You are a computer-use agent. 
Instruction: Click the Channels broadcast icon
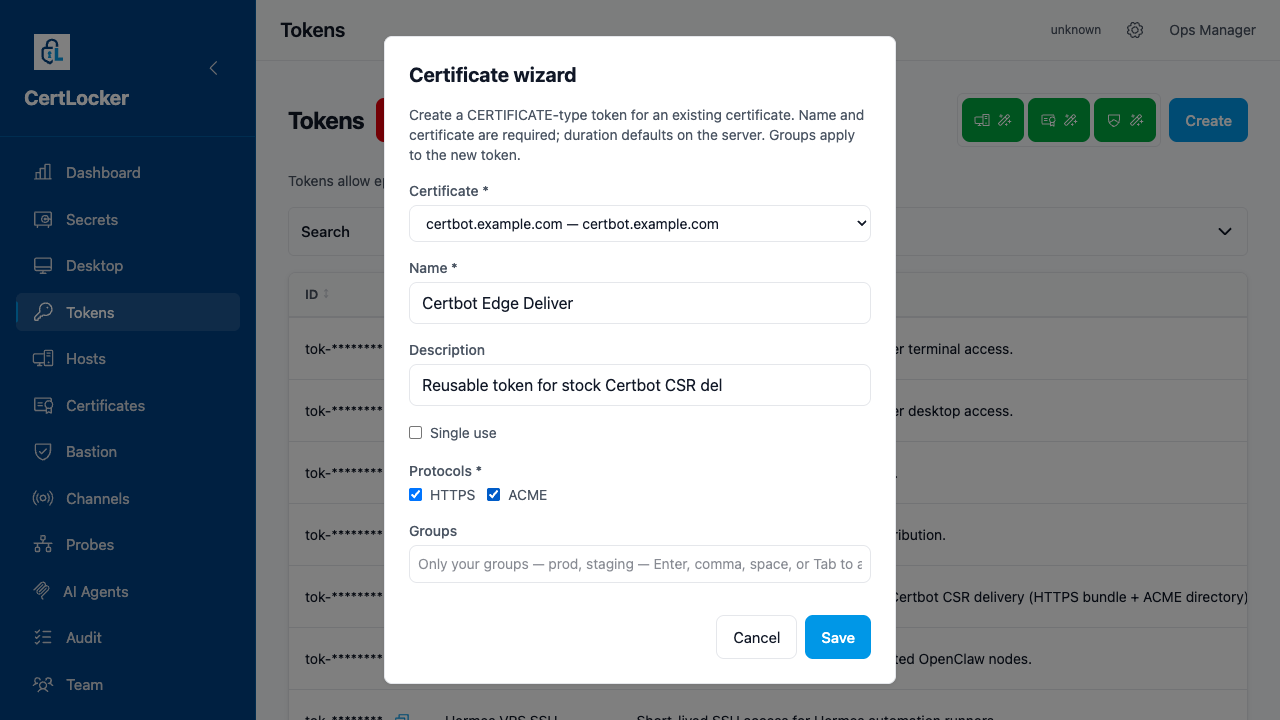43,499
